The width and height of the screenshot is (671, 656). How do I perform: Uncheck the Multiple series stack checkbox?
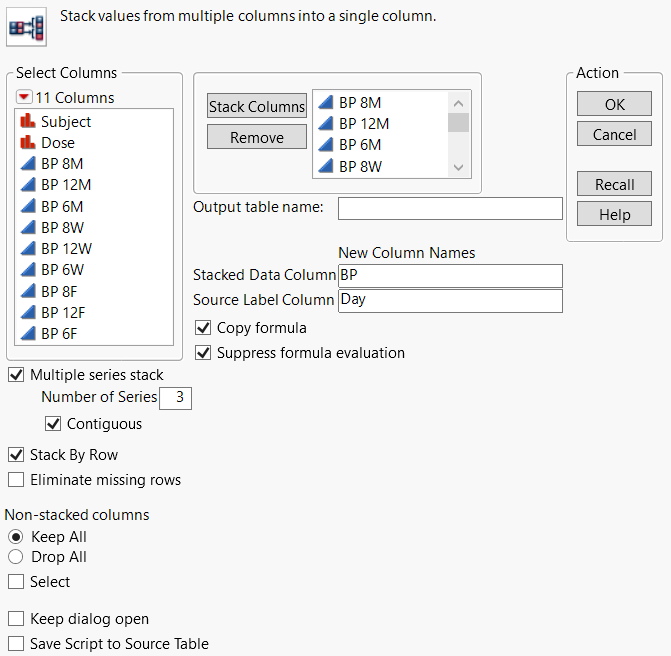pyautogui.click(x=17, y=376)
